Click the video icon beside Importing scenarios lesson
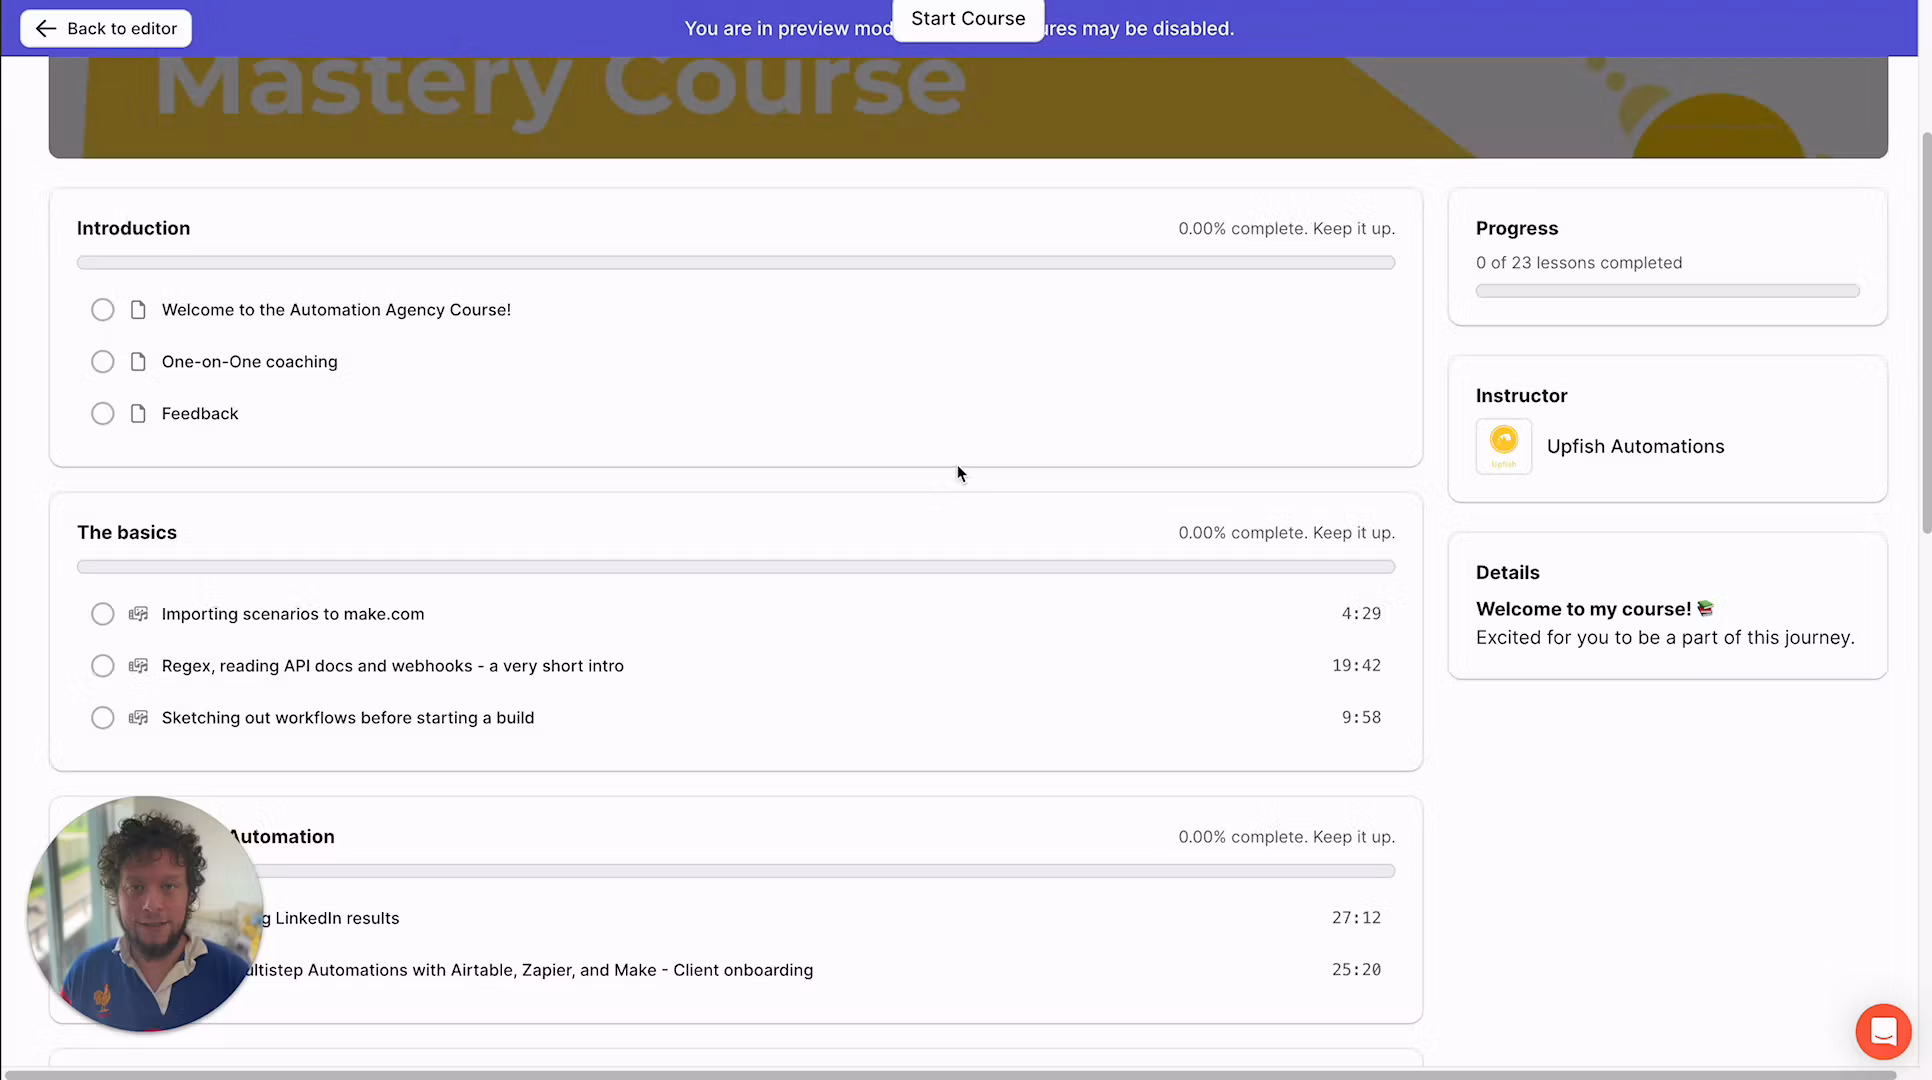This screenshot has height=1080, width=1932. point(138,613)
